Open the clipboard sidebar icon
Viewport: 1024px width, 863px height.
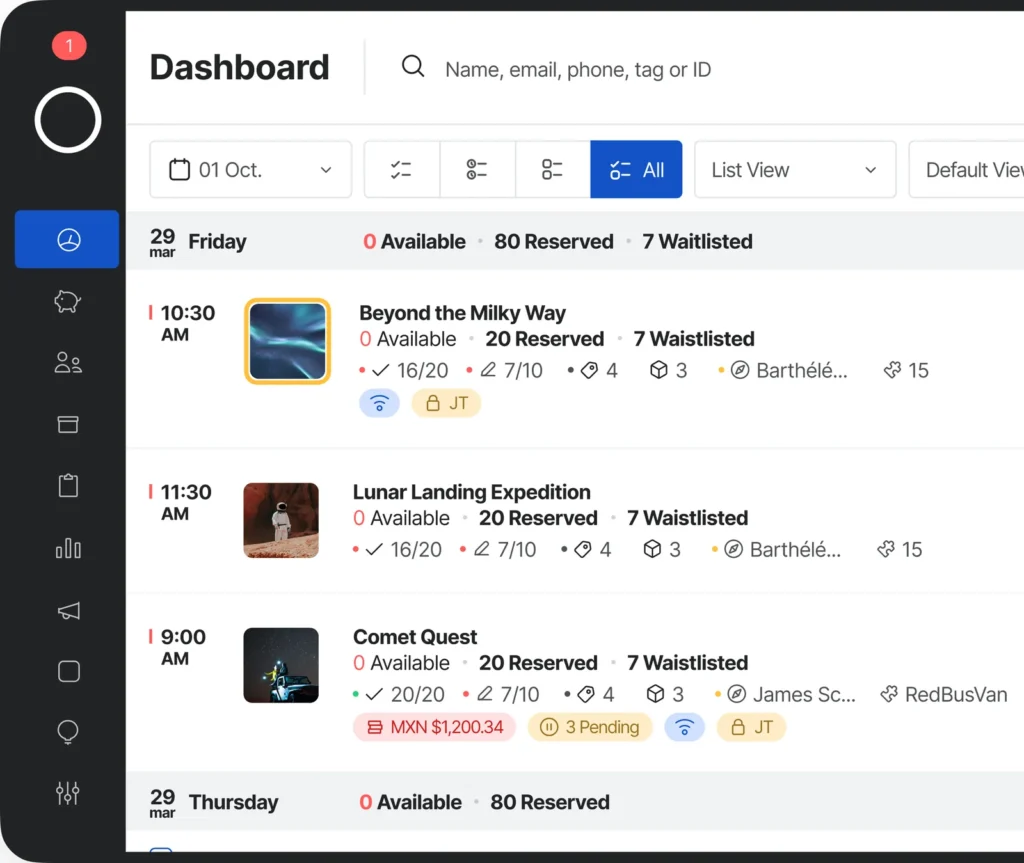click(x=68, y=485)
